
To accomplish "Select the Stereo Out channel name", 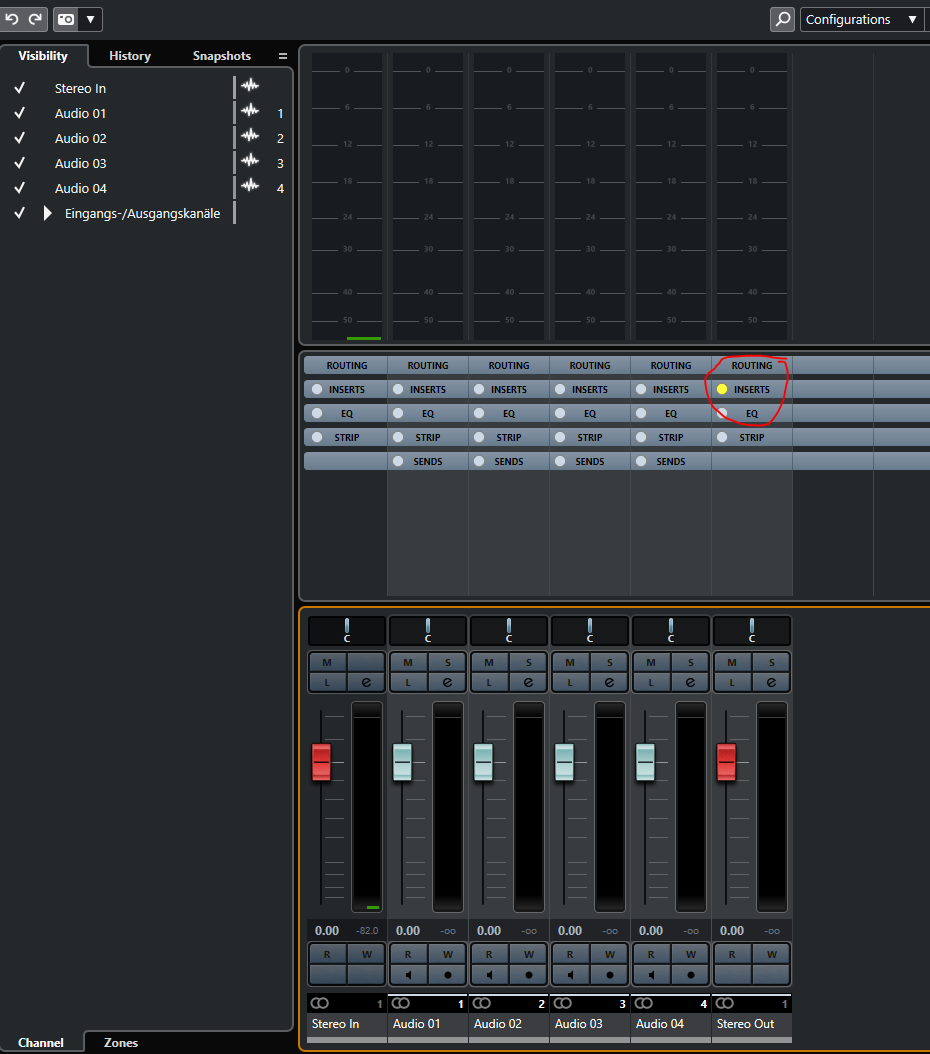I will 745,1024.
